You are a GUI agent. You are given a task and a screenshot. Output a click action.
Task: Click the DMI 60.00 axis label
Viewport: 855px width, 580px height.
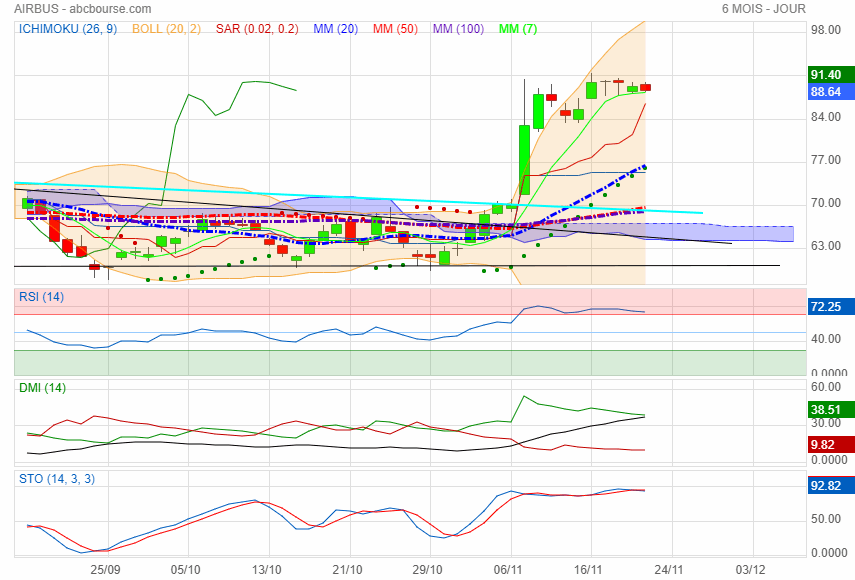(826, 387)
